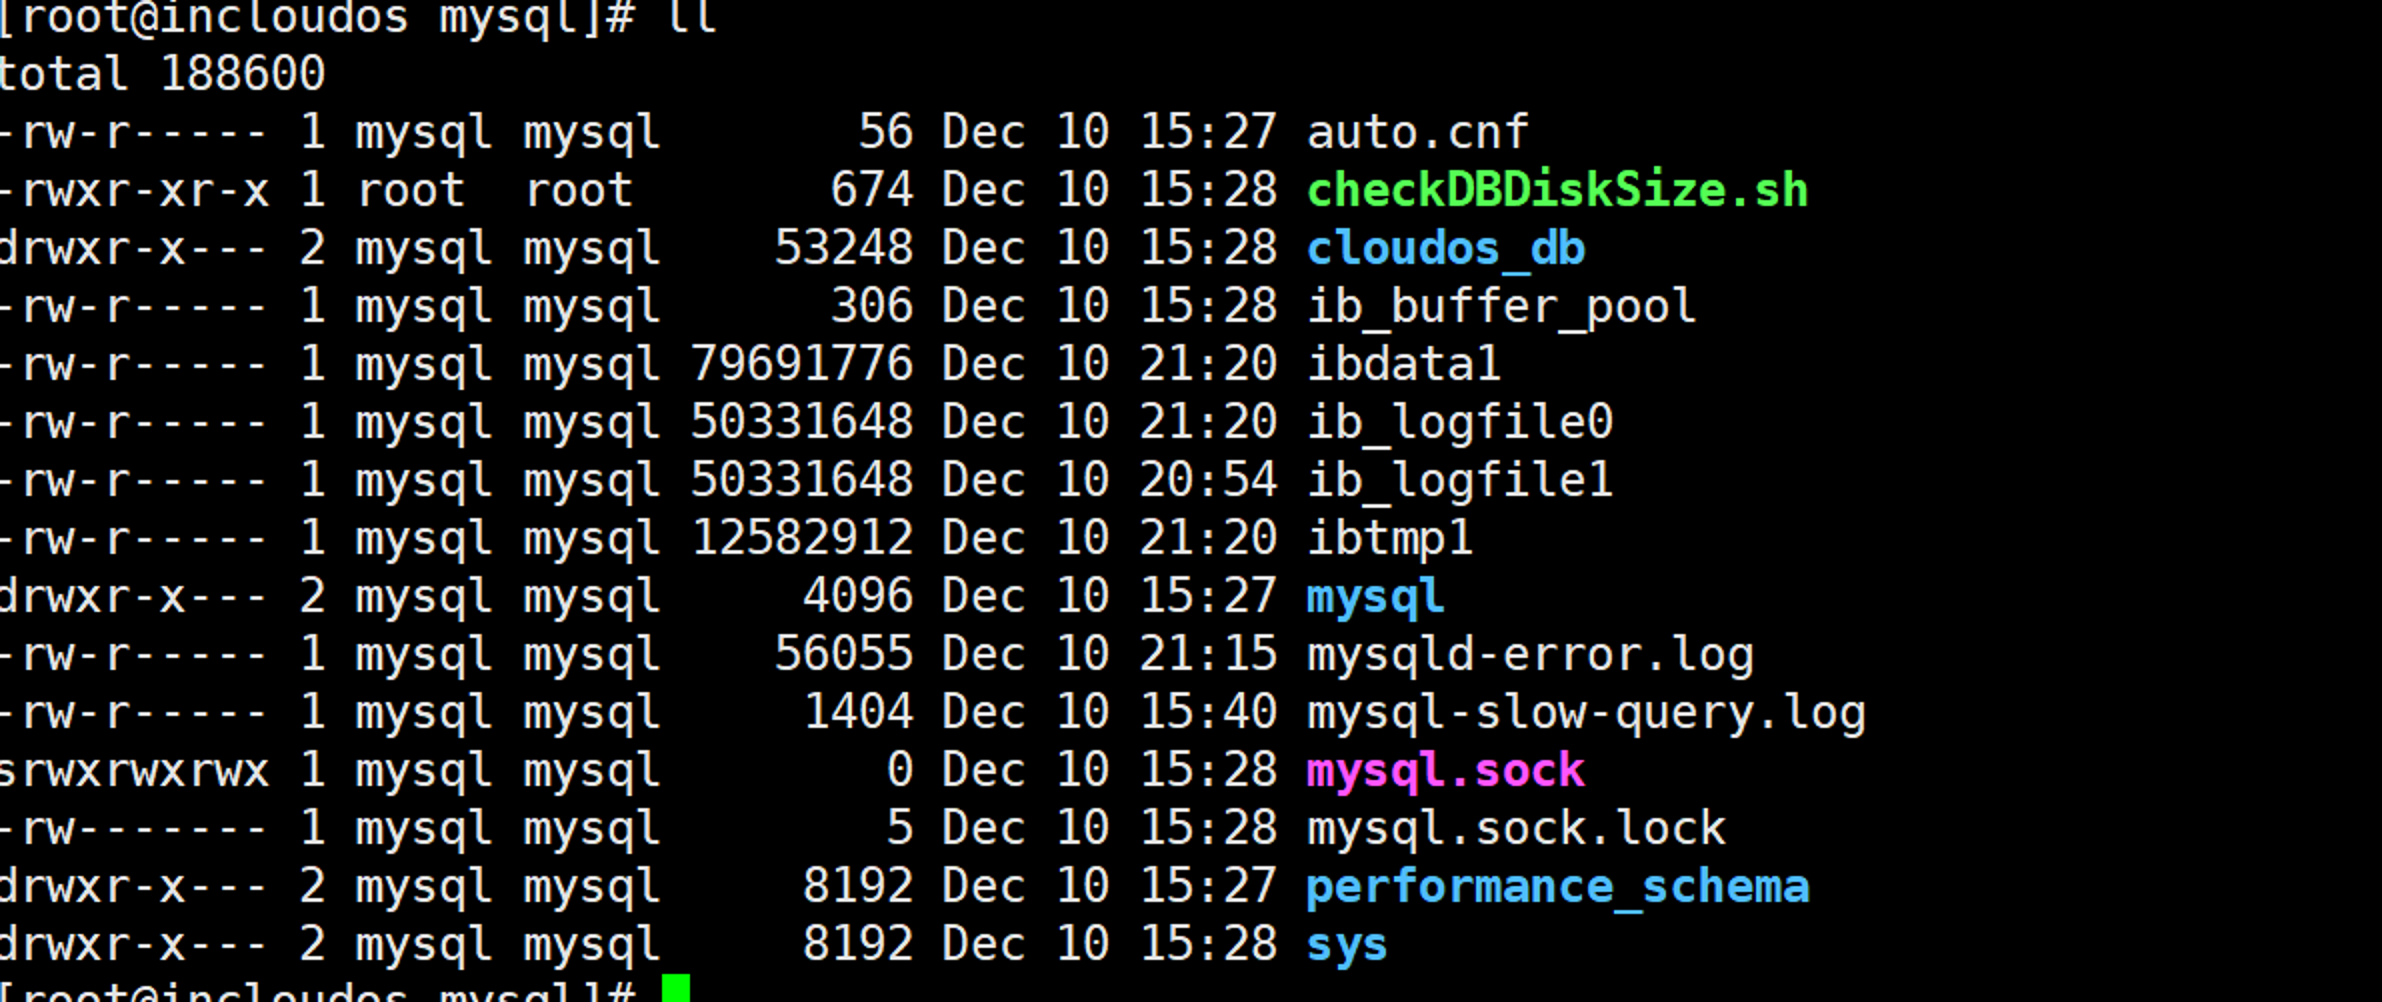The width and height of the screenshot is (2382, 1002).
Task: Click the green terminal cursor block
Action: click(x=676, y=988)
